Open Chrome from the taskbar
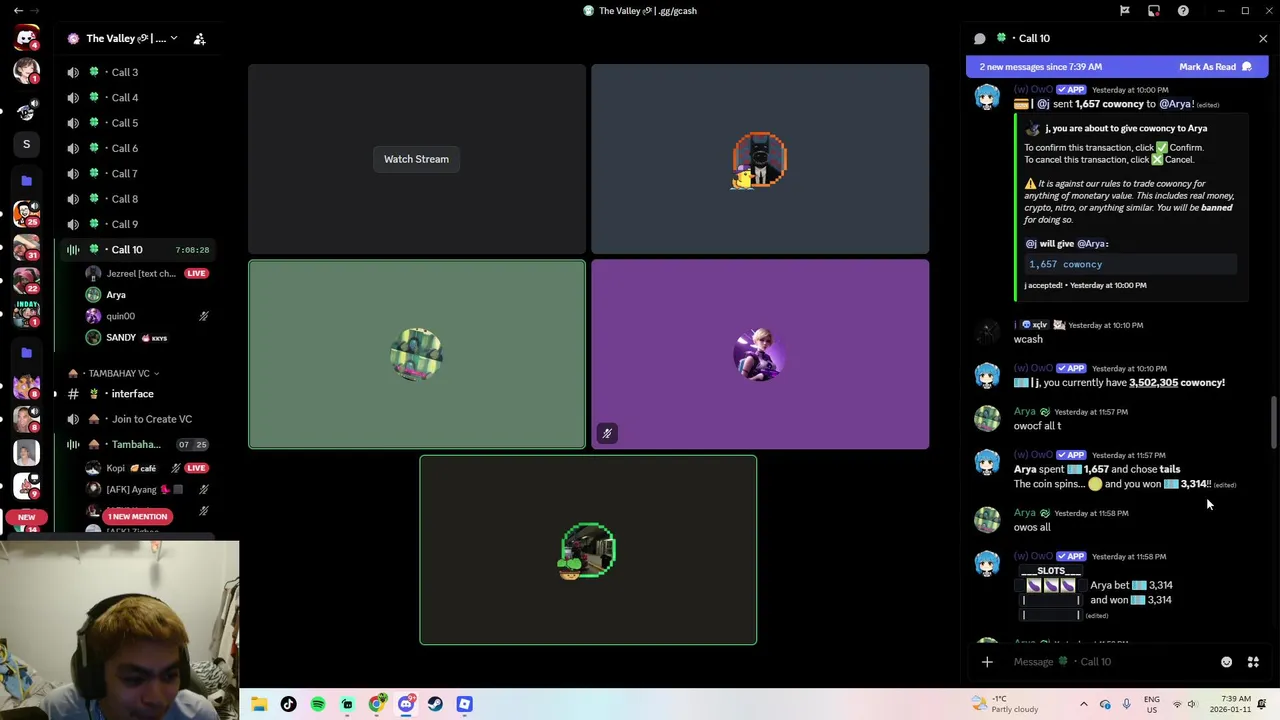Screen dimensions: 1280x720 (376, 704)
